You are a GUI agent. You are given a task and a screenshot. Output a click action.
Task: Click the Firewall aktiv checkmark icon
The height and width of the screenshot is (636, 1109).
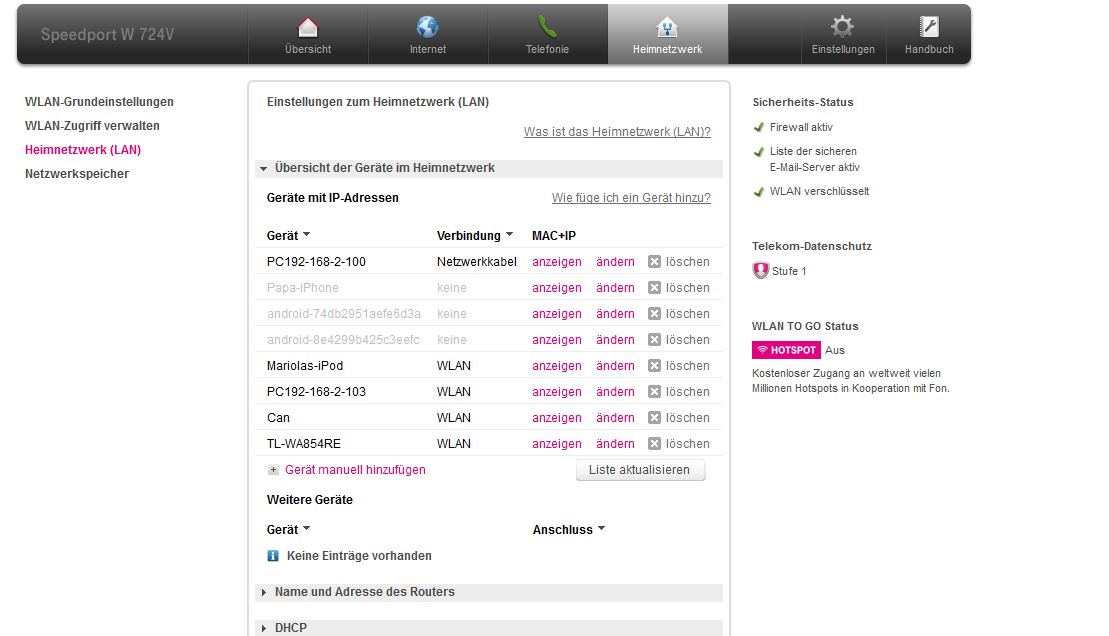pos(759,127)
